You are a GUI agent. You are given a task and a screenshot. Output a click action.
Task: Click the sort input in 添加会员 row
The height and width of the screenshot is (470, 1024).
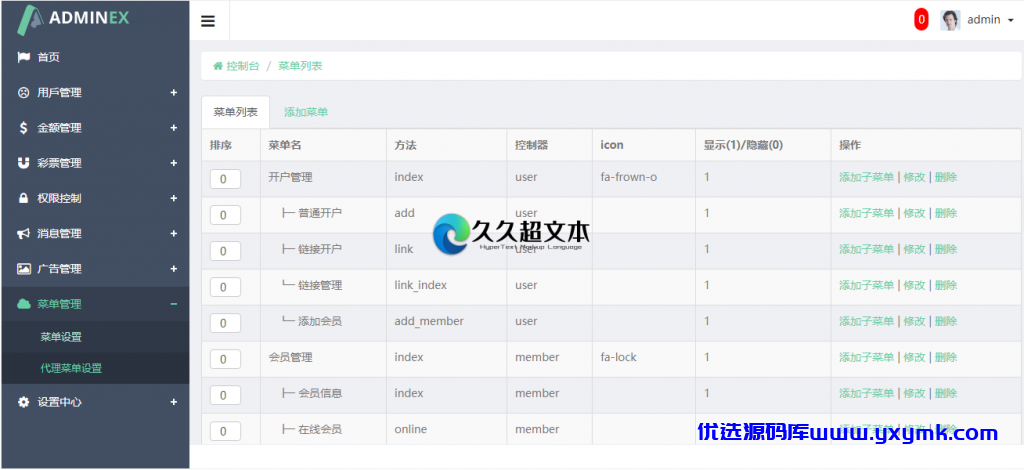[225, 323]
